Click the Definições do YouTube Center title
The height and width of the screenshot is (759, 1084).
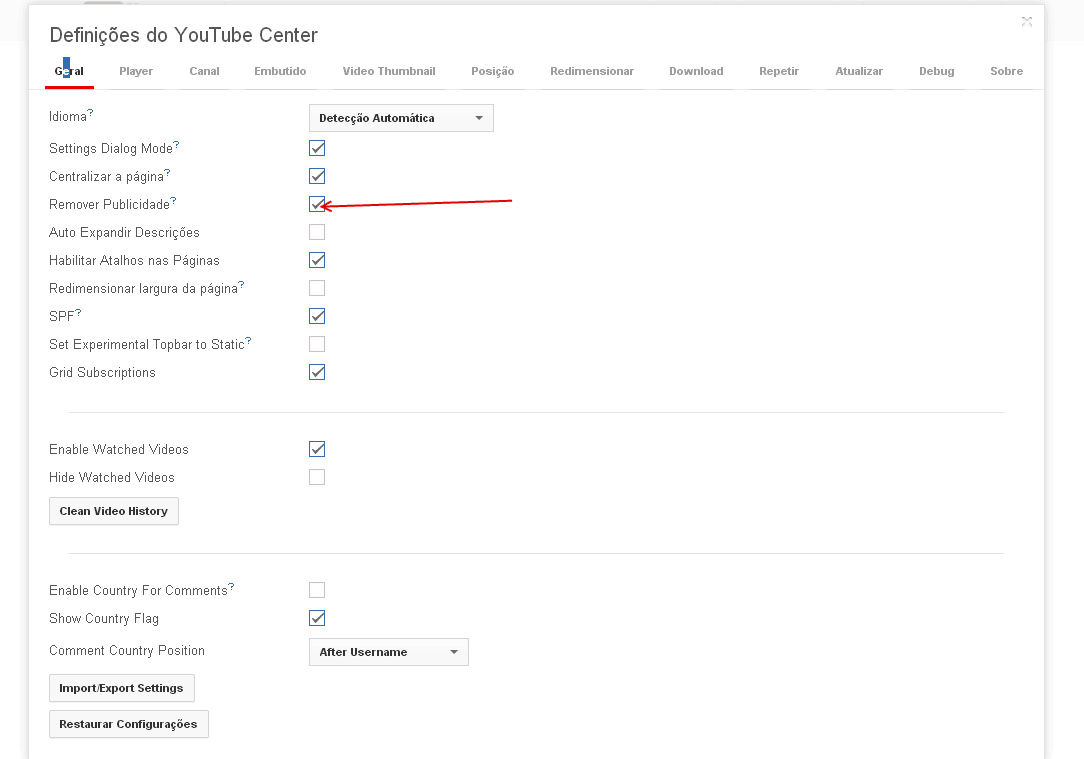coord(184,35)
